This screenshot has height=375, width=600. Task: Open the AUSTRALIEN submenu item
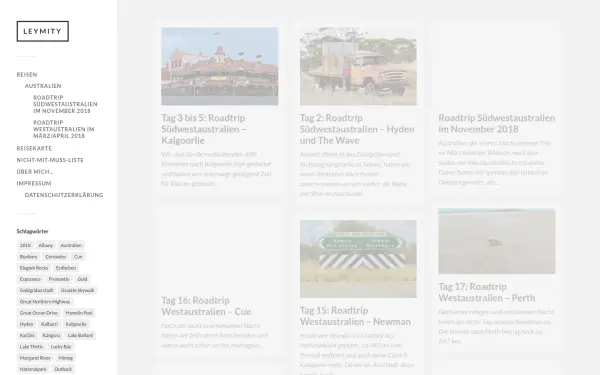pos(43,86)
